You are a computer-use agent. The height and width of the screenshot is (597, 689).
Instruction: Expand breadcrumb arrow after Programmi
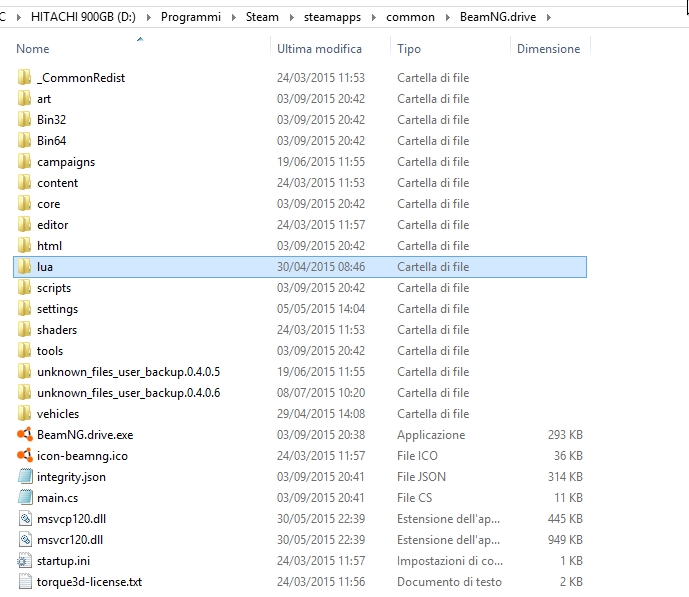[x=233, y=18]
